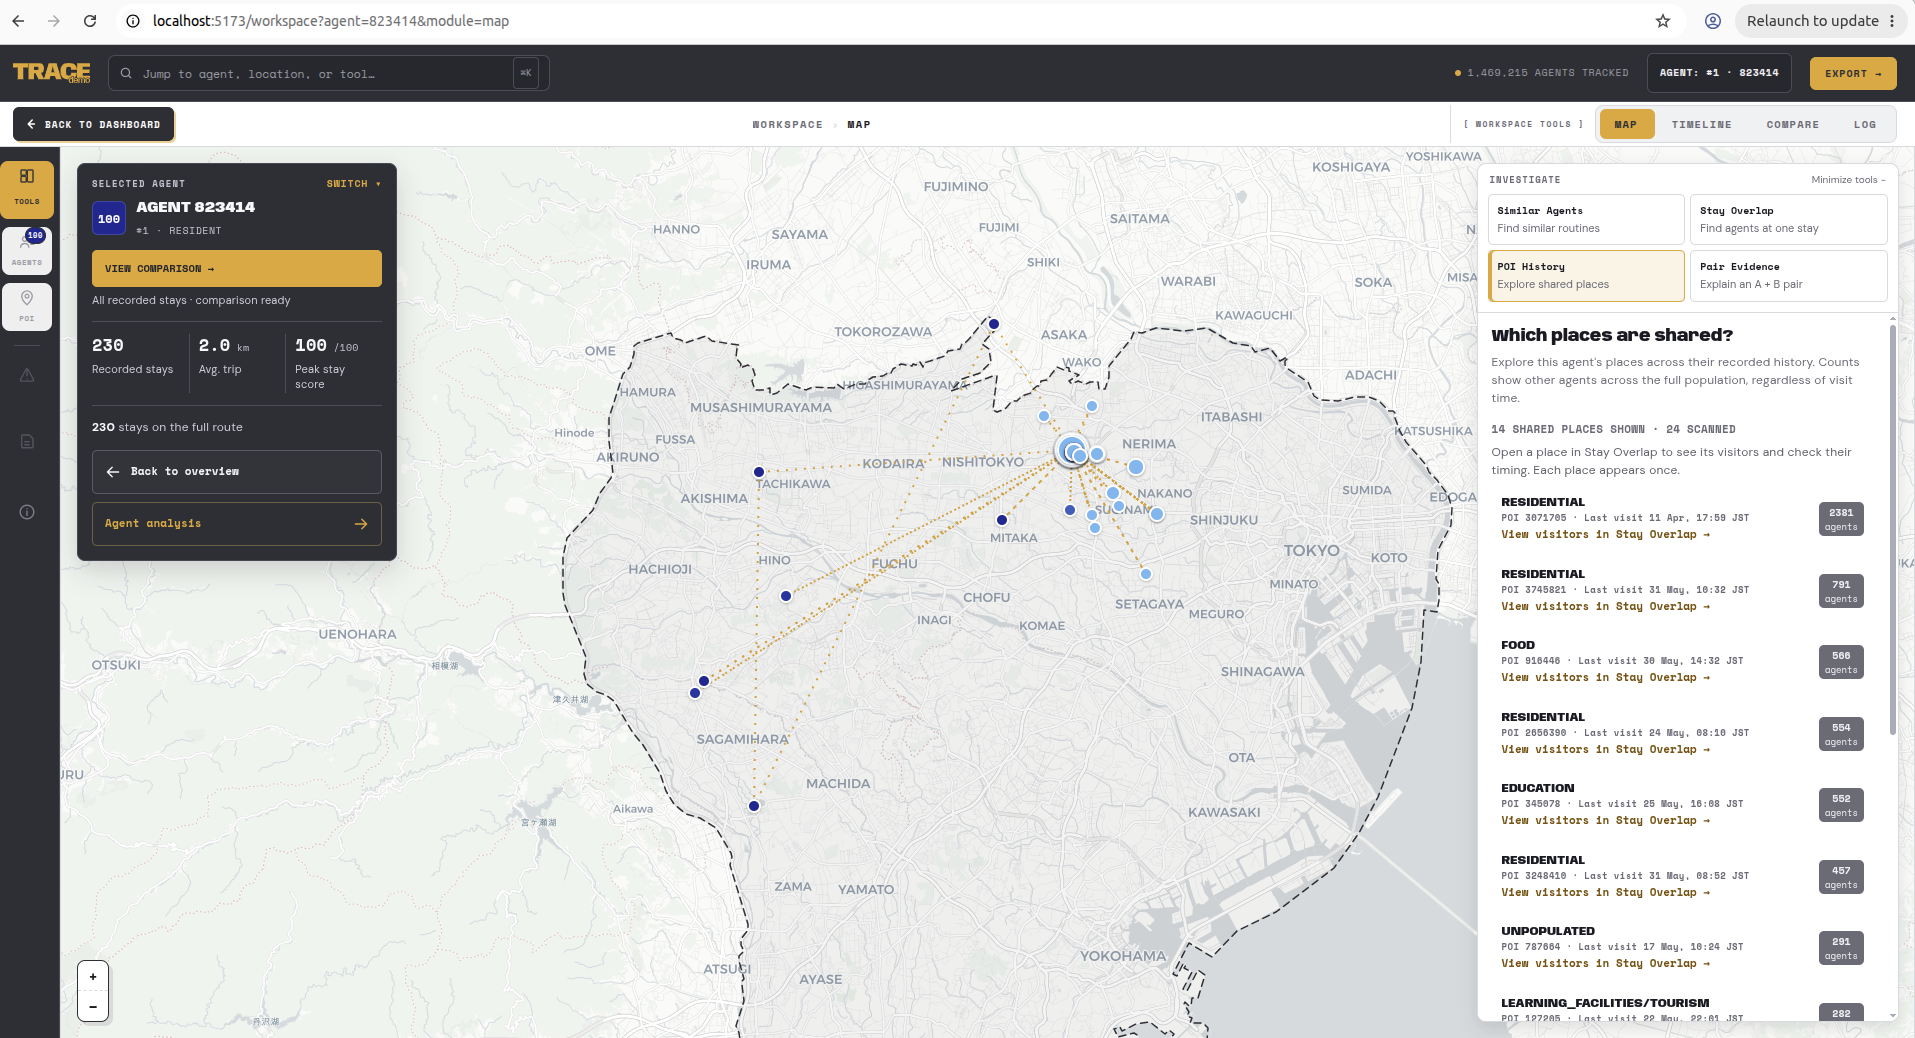1915x1038 pixels.
Task: Go back to dashboard
Action: (x=94, y=125)
